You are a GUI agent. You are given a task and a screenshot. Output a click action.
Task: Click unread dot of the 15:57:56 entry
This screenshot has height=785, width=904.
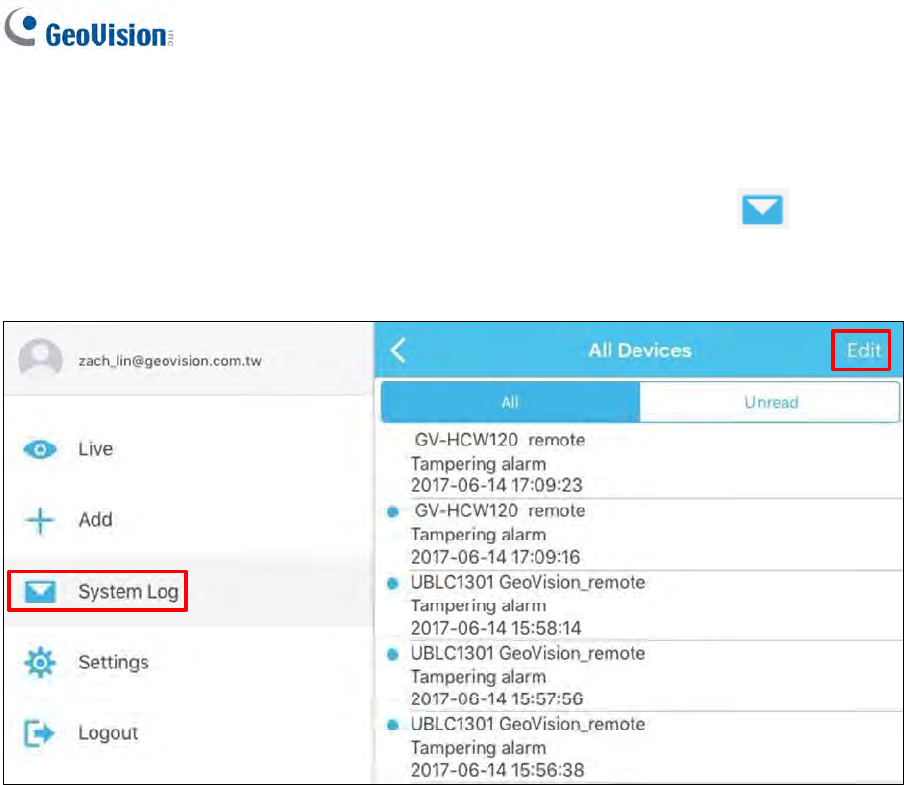(393, 654)
